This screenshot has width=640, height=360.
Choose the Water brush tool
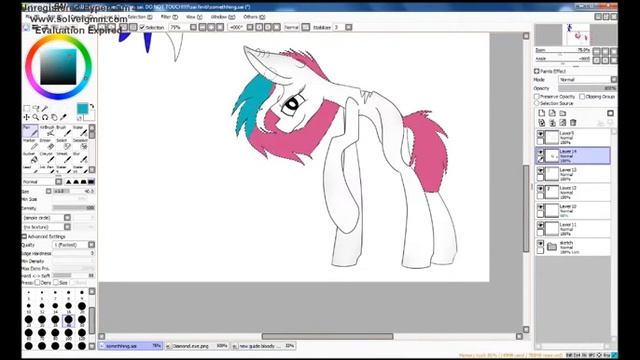[80, 131]
